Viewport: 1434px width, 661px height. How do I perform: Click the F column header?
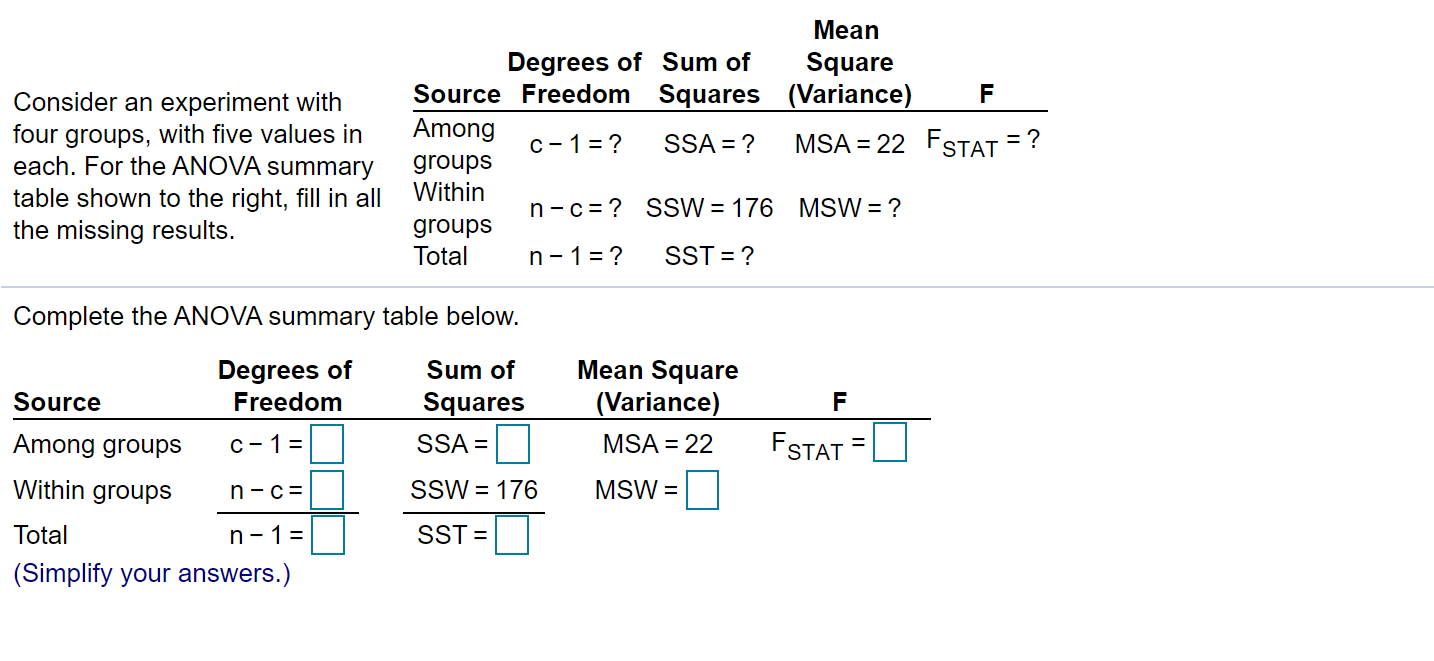coord(839,401)
